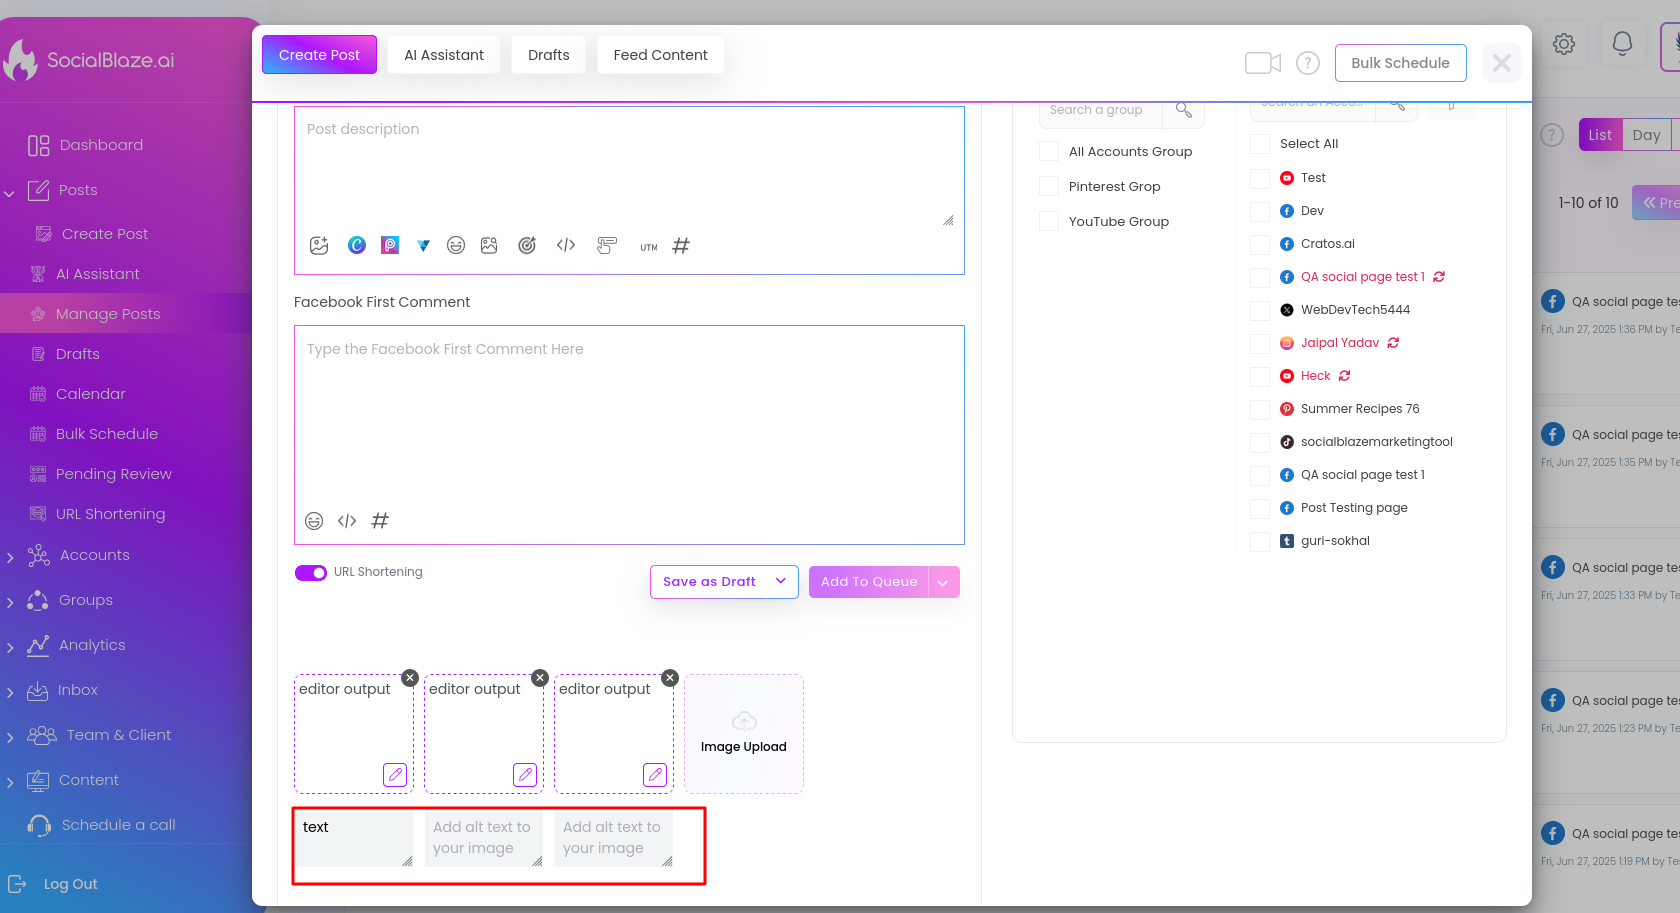Click the video camera tutorial icon

1263,63
